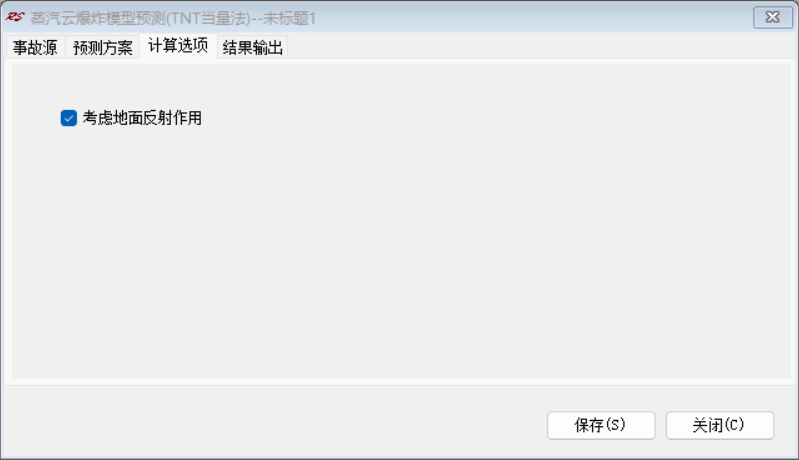This screenshot has width=799, height=460.
Task: Click the blank strip beside 保存(S)
Action: 275,425
